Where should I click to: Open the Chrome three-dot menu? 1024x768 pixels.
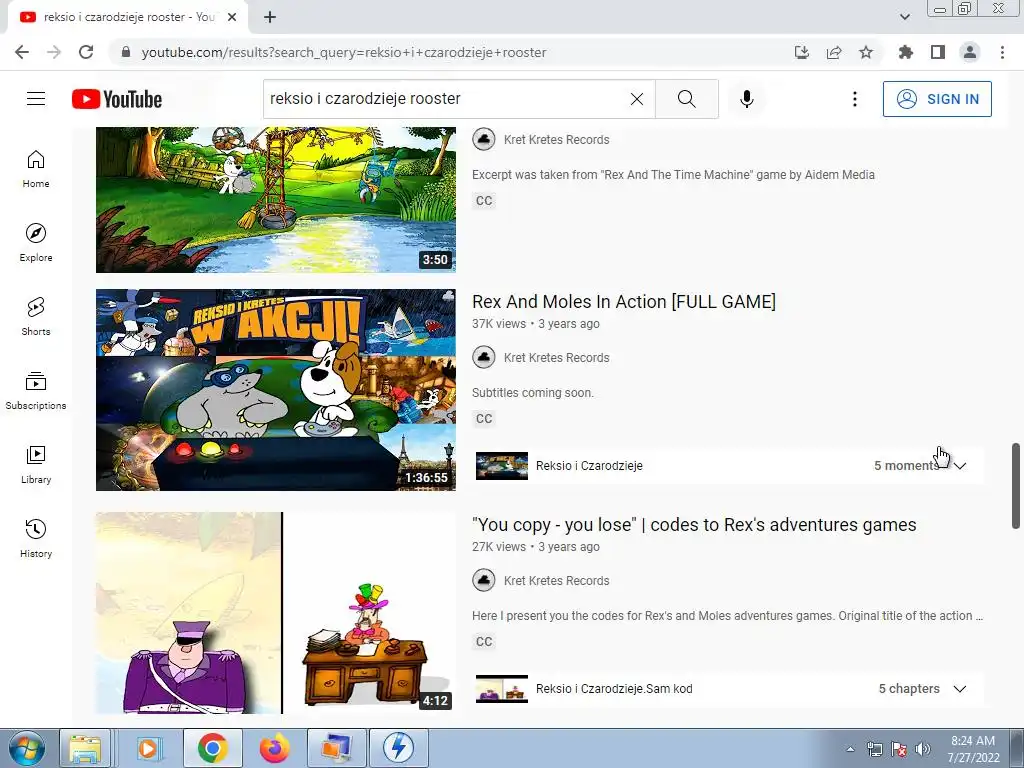pos(1002,52)
